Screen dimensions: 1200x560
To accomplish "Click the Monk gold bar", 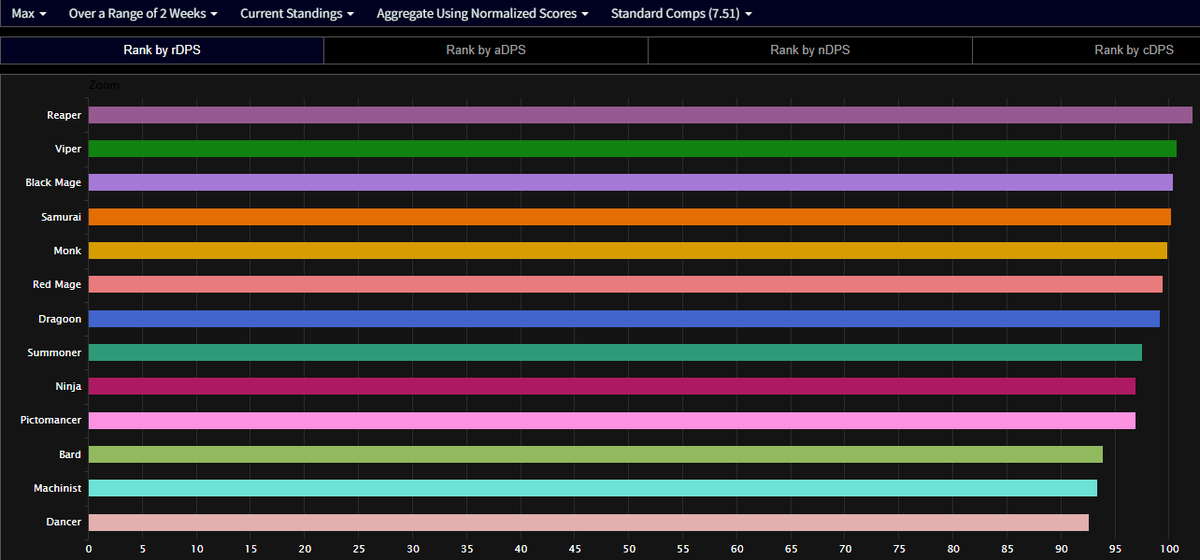I will [x=628, y=251].
